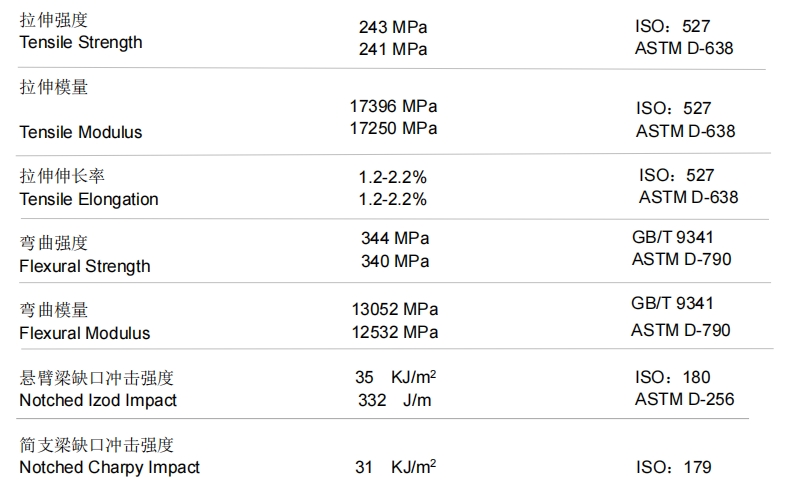
Task: Select the 17396 MPa value
Action: (x=394, y=106)
